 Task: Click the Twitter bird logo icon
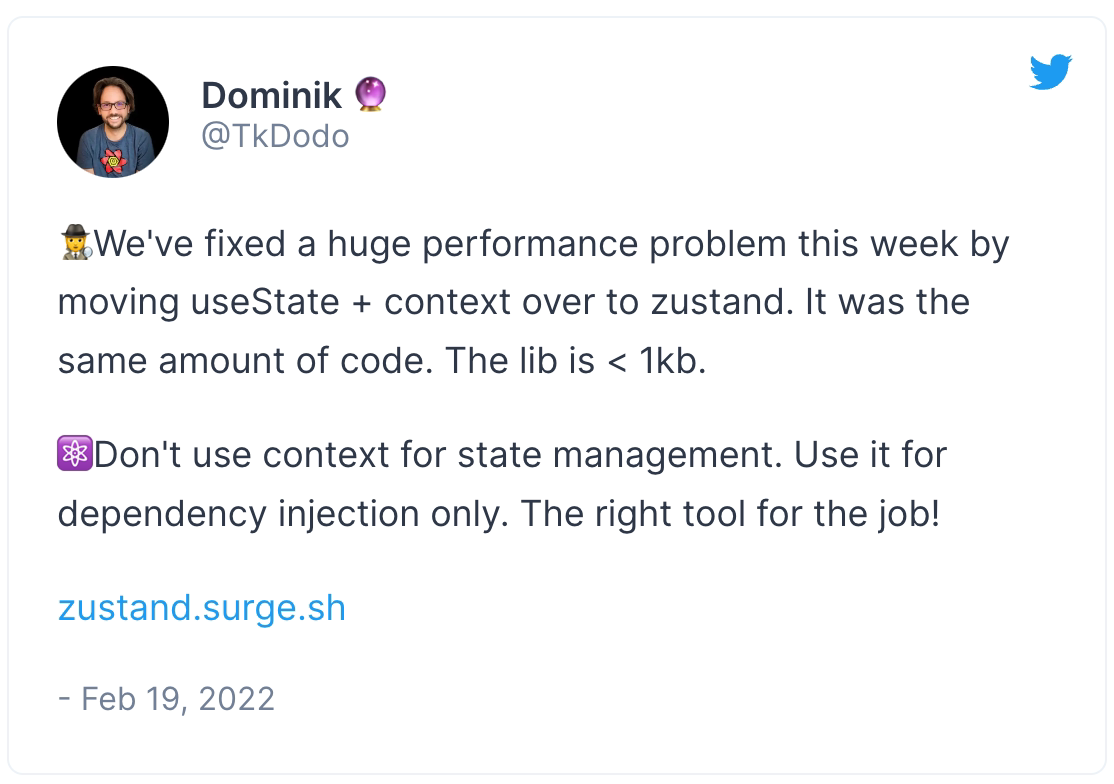pyautogui.click(x=1050, y=72)
